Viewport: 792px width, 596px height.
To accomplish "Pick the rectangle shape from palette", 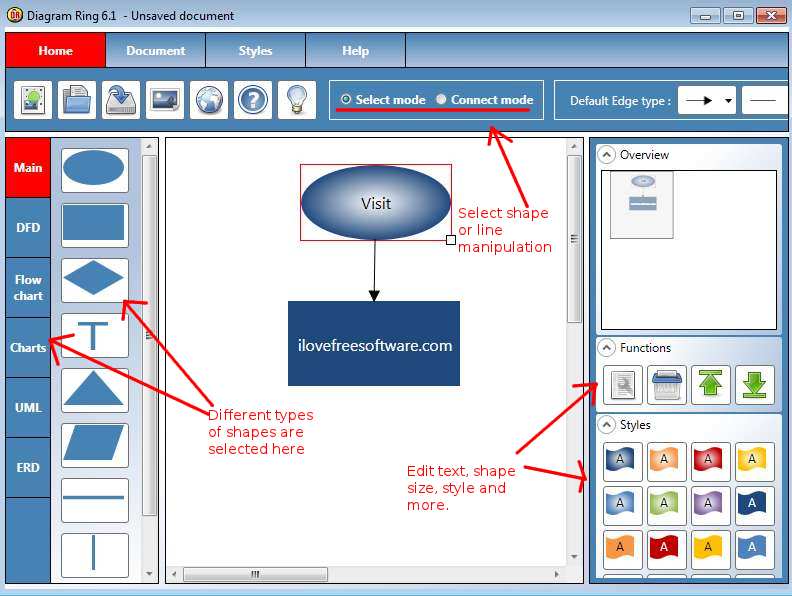I will point(94,225).
